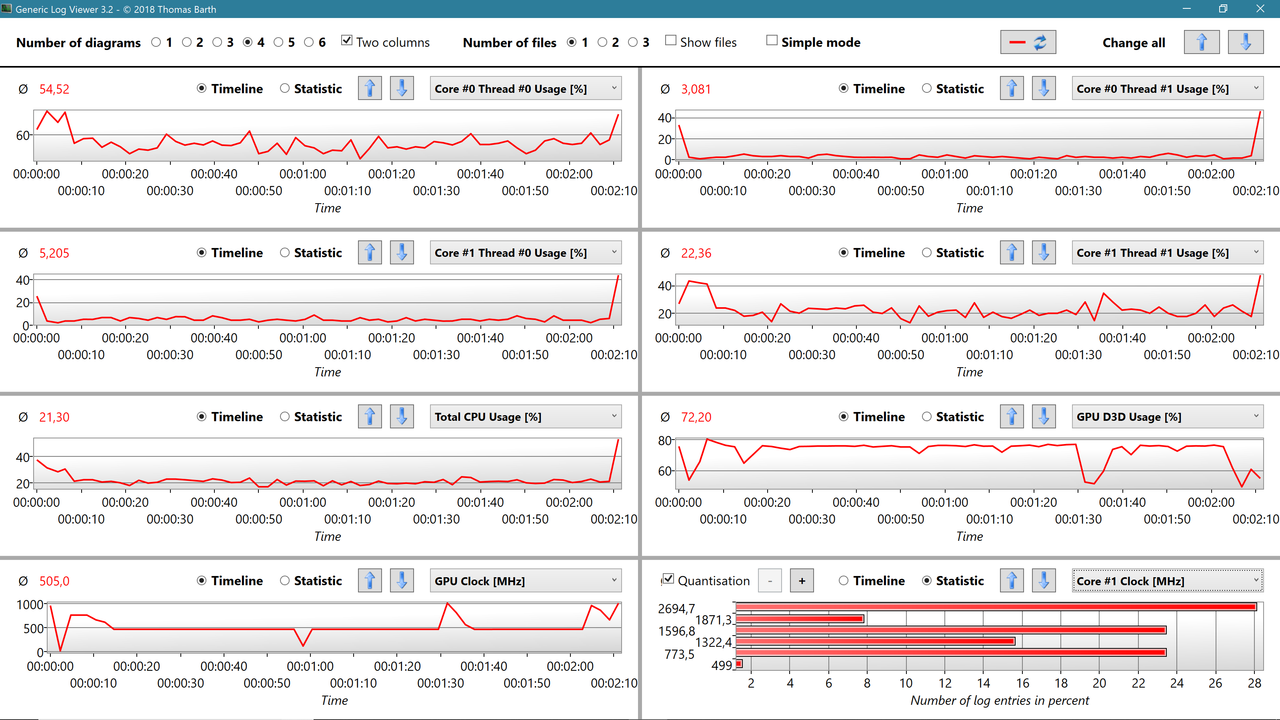Click up arrow for Core #1 Thread #1 diagram
1280x720 pixels.
[1012, 252]
